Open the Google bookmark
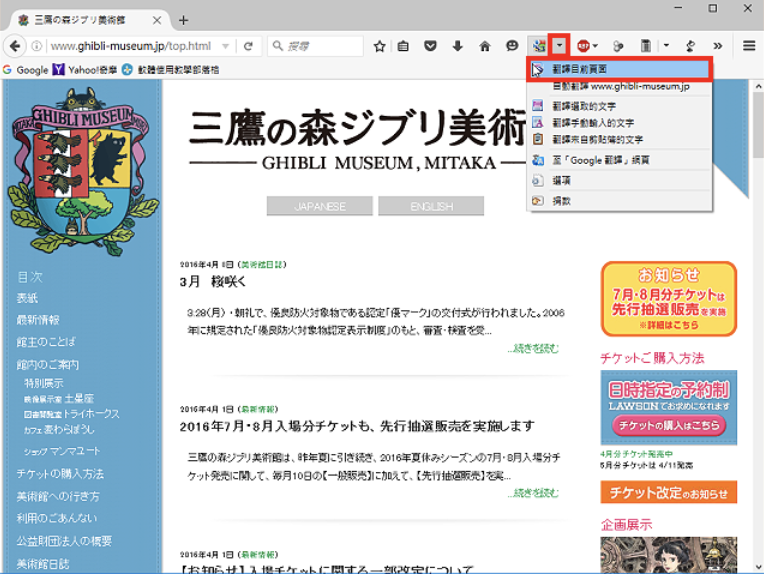 [26, 70]
